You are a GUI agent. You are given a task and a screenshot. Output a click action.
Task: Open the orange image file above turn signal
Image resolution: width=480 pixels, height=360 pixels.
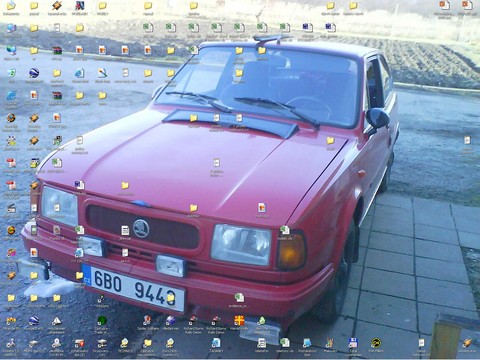click(262, 208)
